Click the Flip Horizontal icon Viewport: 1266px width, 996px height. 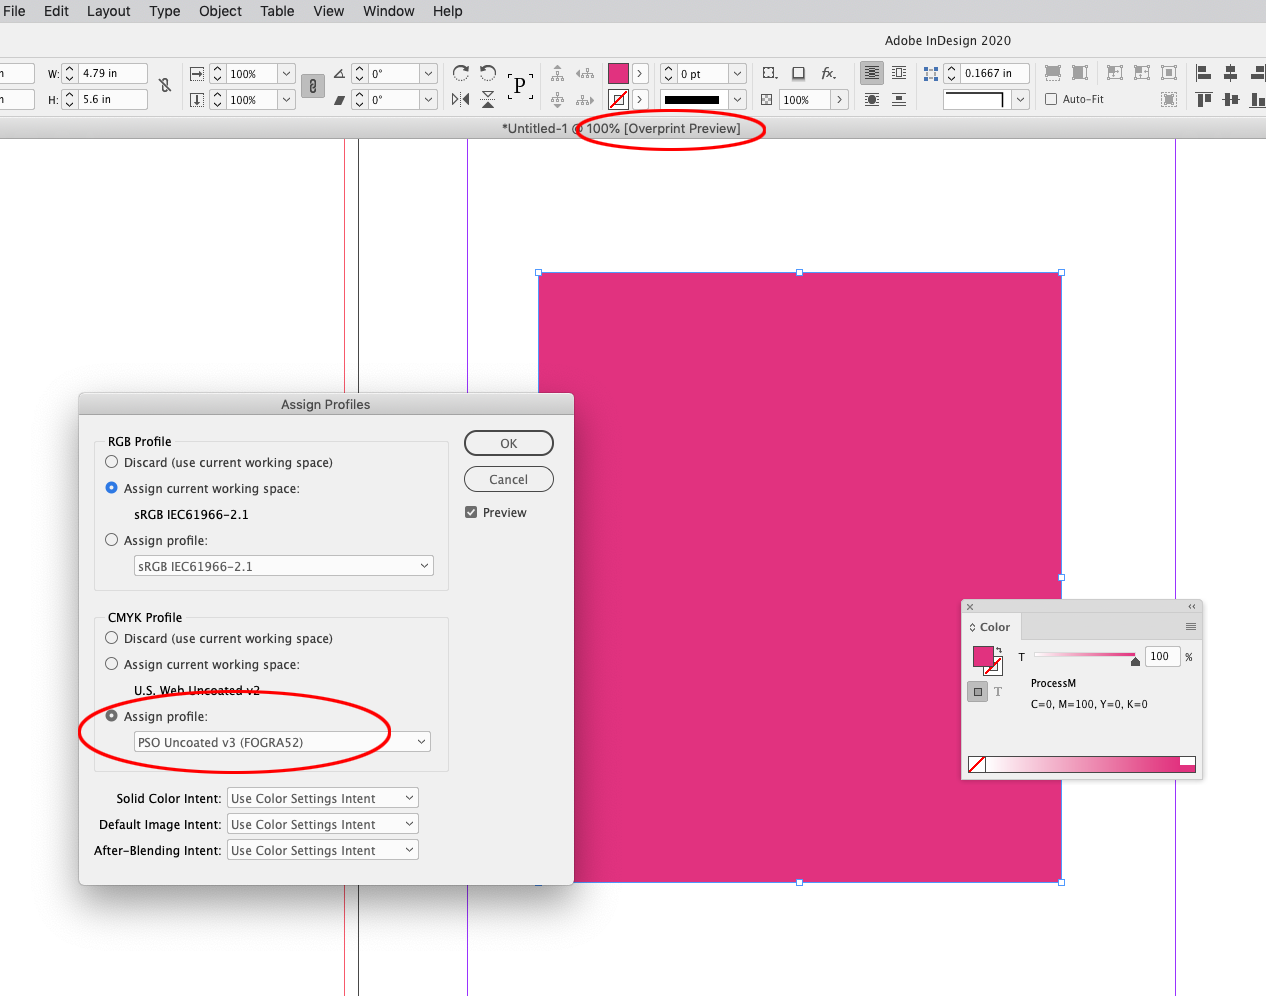461,99
